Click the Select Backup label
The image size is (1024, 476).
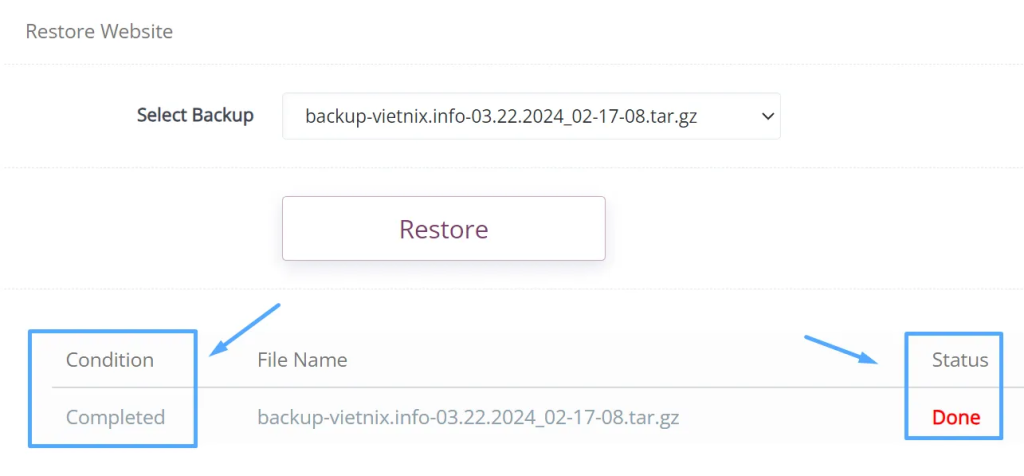click(x=195, y=115)
